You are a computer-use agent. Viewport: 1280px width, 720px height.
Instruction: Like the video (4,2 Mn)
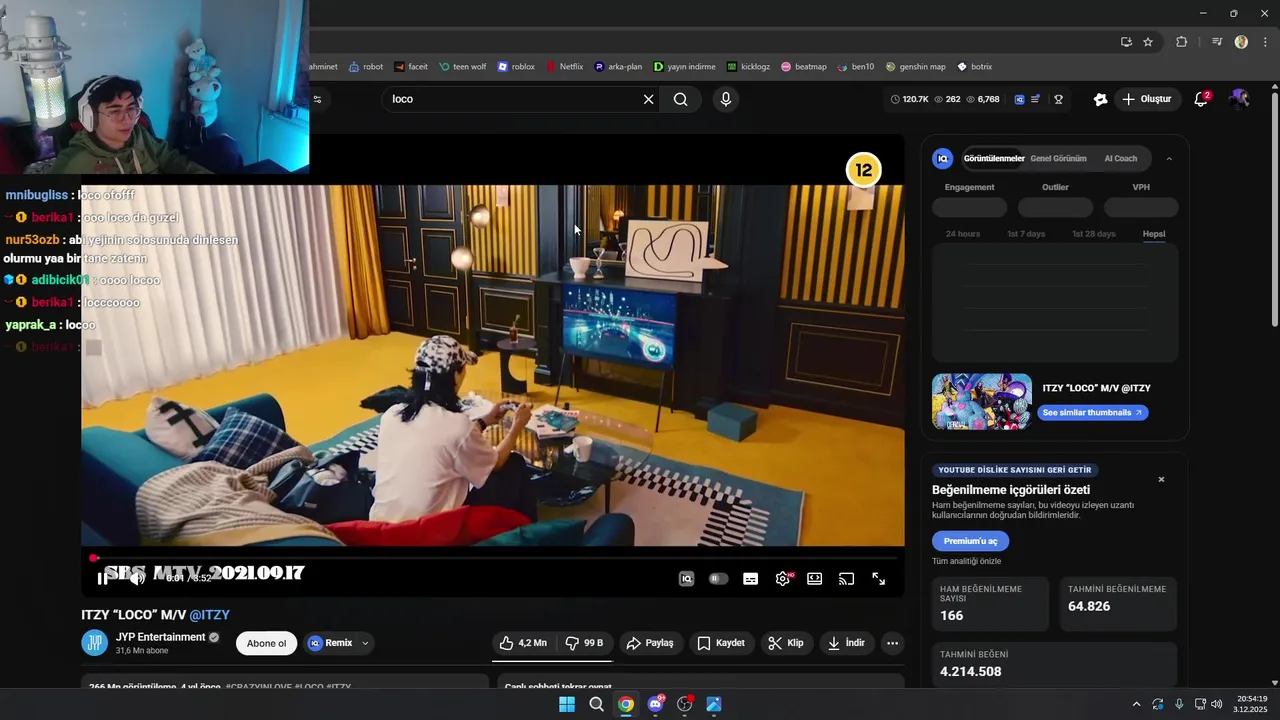[x=524, y=643]
